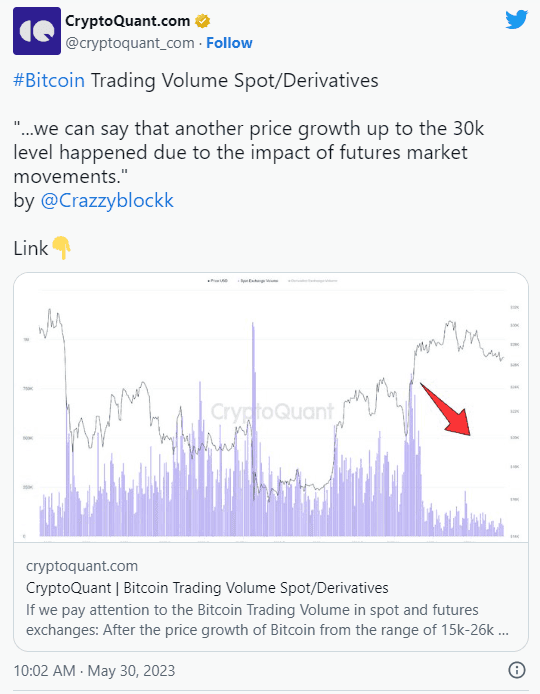Click the volume spike bar in chart
The height and width of the screenshot is (694, 540).
point(254,429)
